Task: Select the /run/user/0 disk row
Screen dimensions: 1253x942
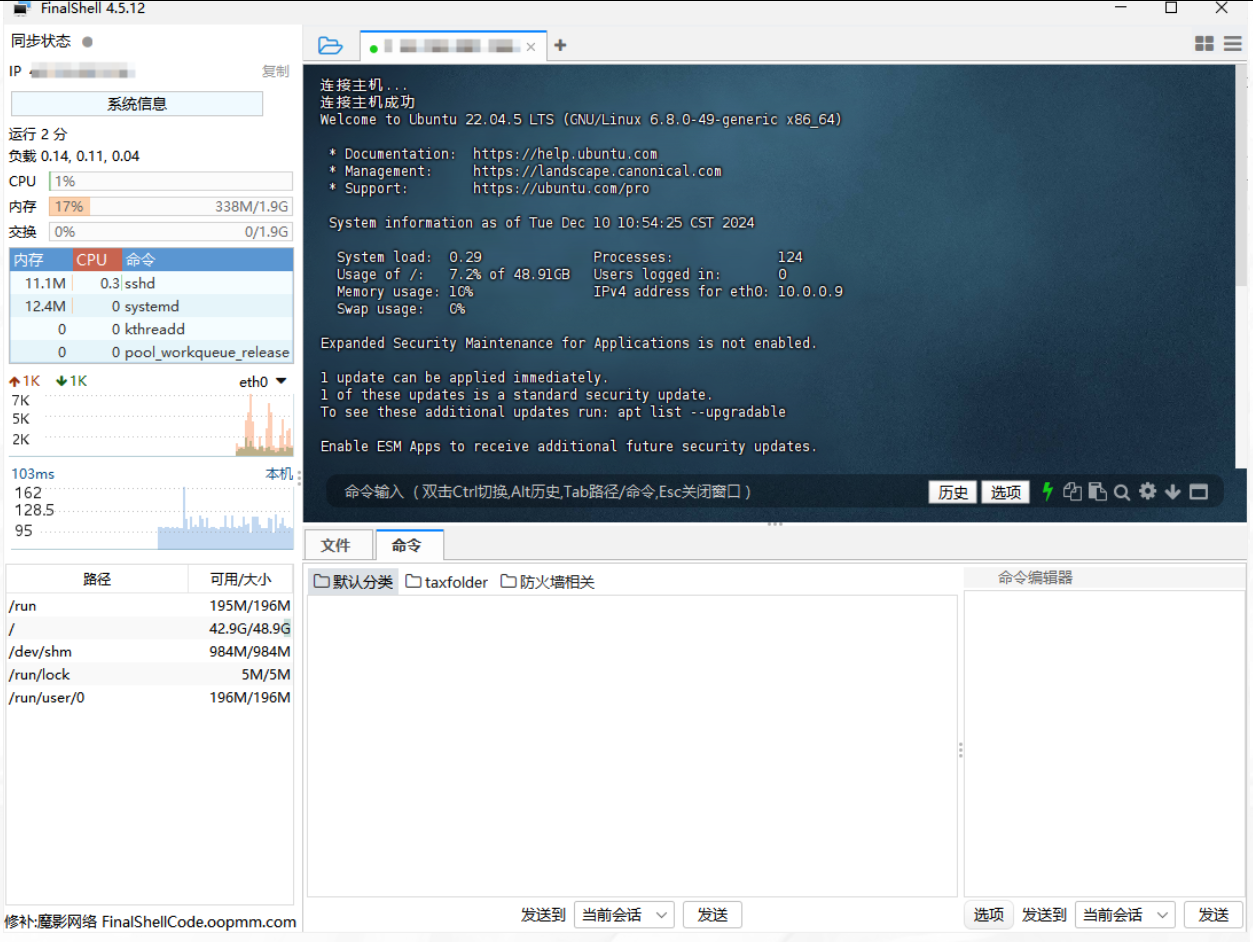Action: coord(149,698)
